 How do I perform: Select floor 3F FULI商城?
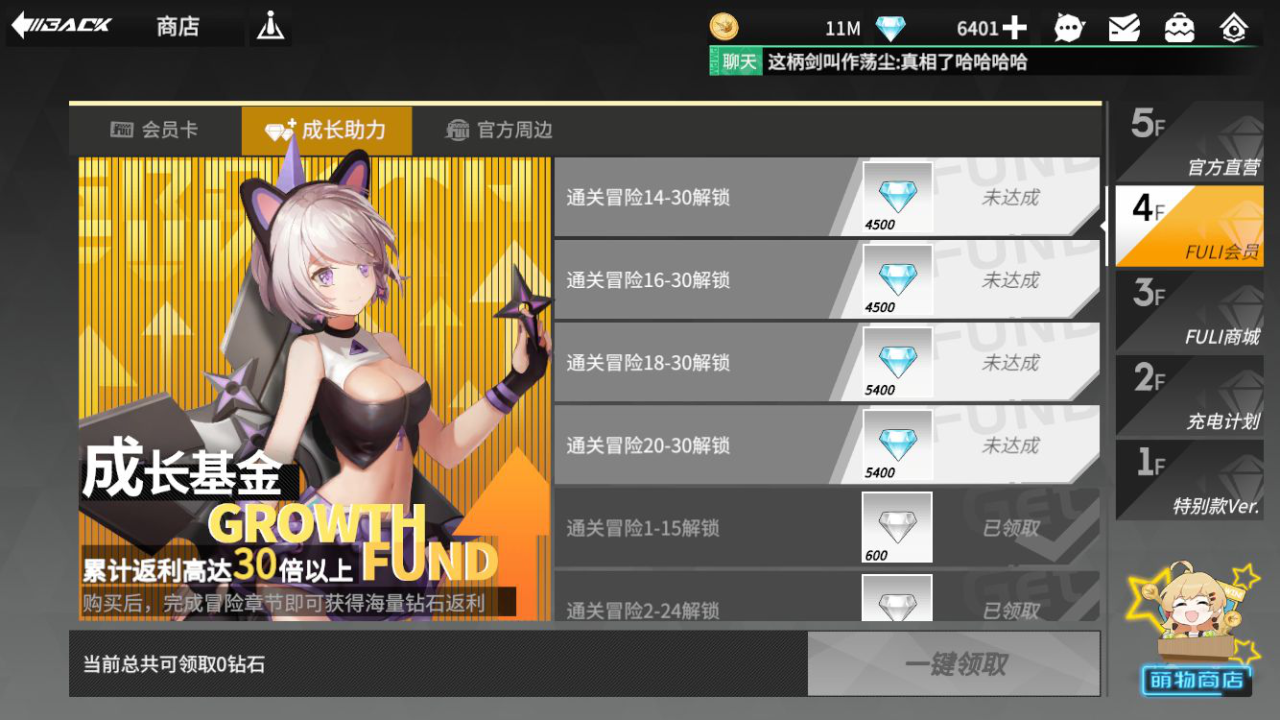(x=1190, y=311)
